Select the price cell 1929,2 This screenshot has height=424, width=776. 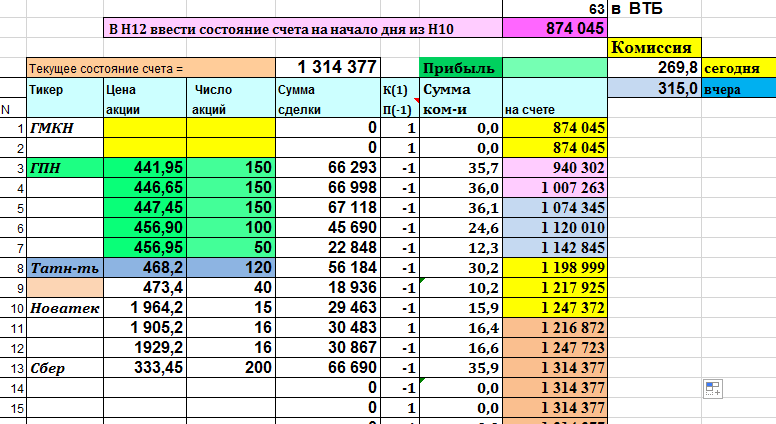145,348
